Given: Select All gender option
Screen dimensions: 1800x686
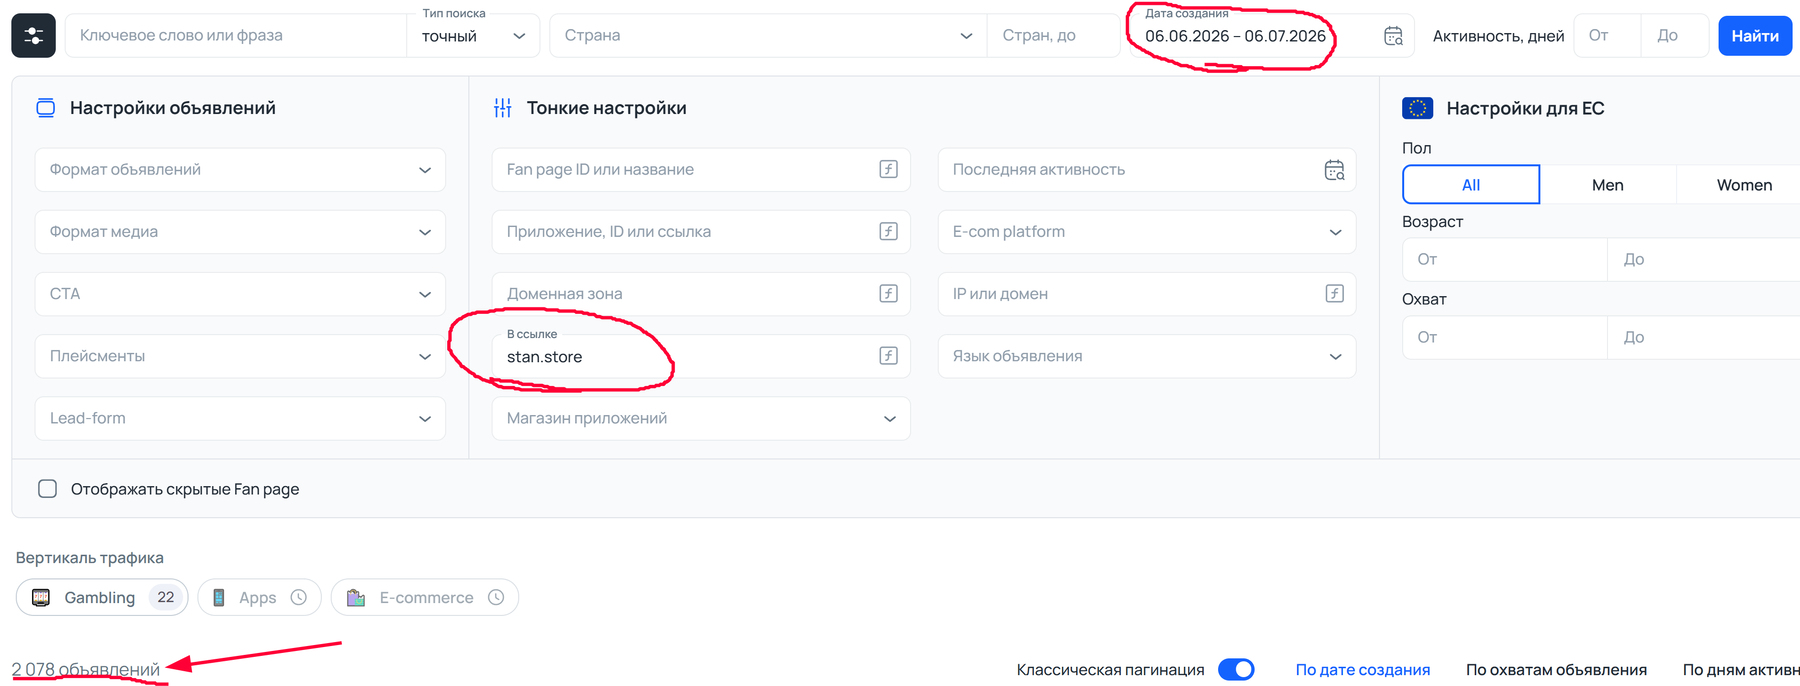Looking at the screenshot, I should 1471,185.
